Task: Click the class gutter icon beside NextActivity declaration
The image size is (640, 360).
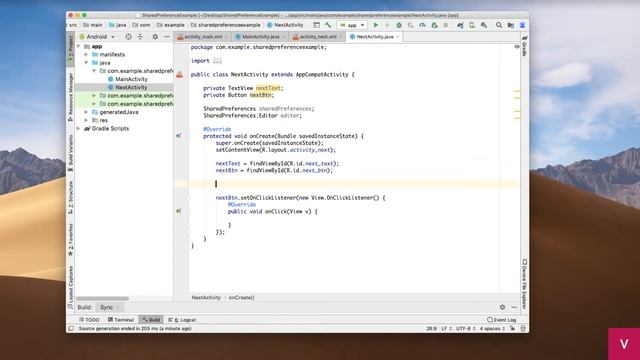Action: (180, 75)
